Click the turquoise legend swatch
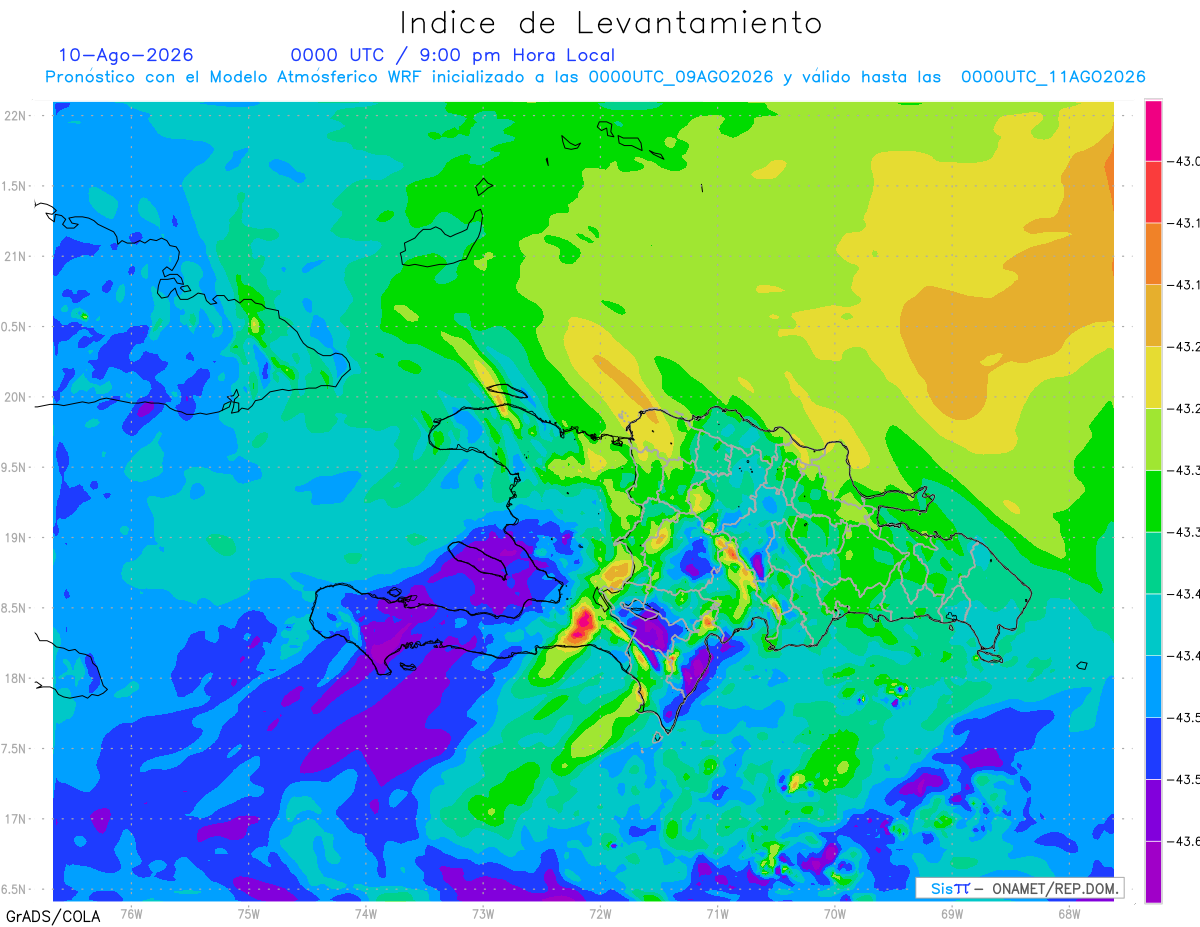The height and width of the screenshot is (927, 1200). pos(1153,624)
